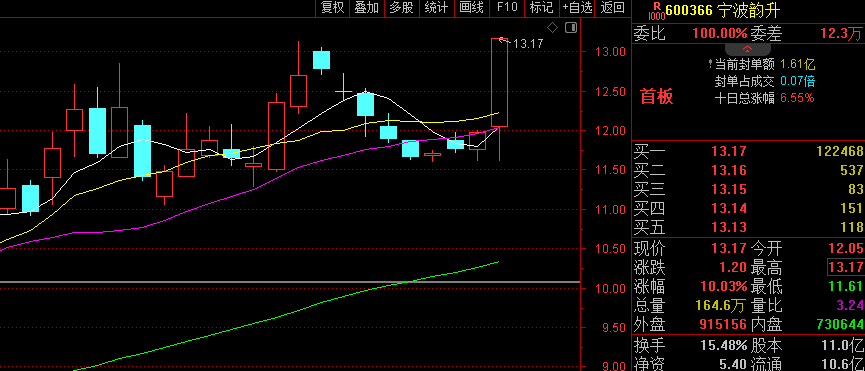Click the 股本 value 11.0亿

pos(841,346)
